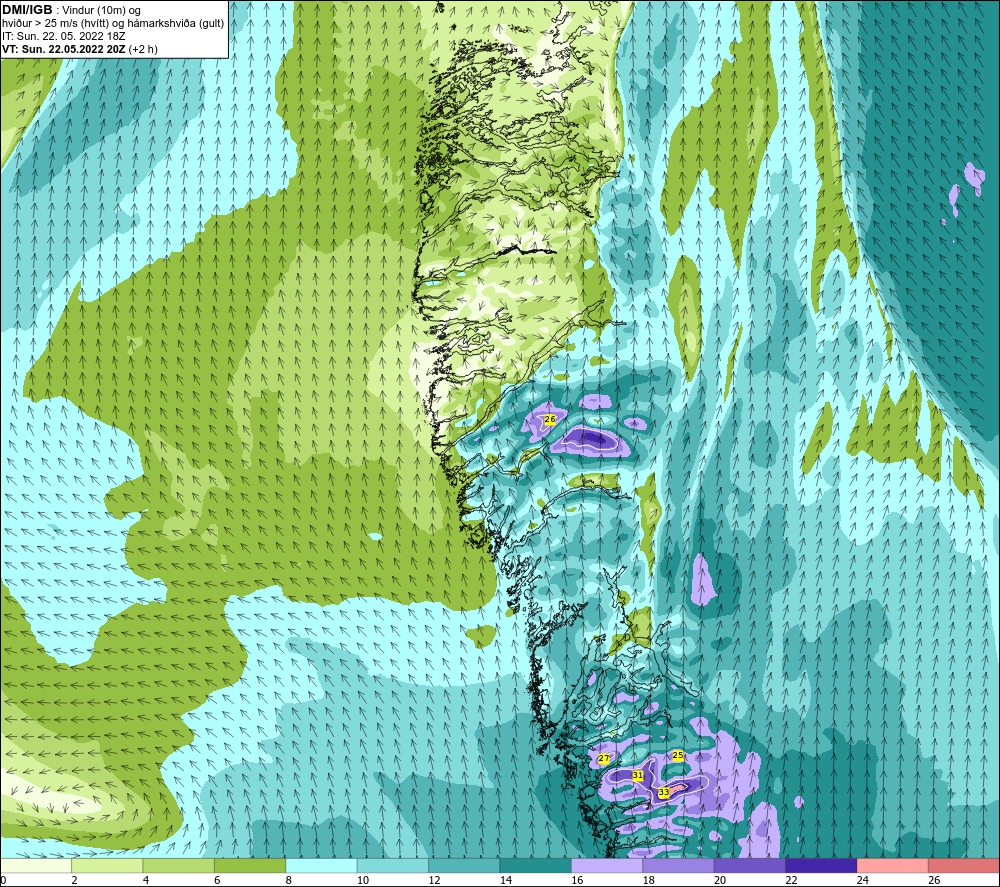
Task: Click the legend scale number 20
Action: pyautogui.click(x=720, y=881)
